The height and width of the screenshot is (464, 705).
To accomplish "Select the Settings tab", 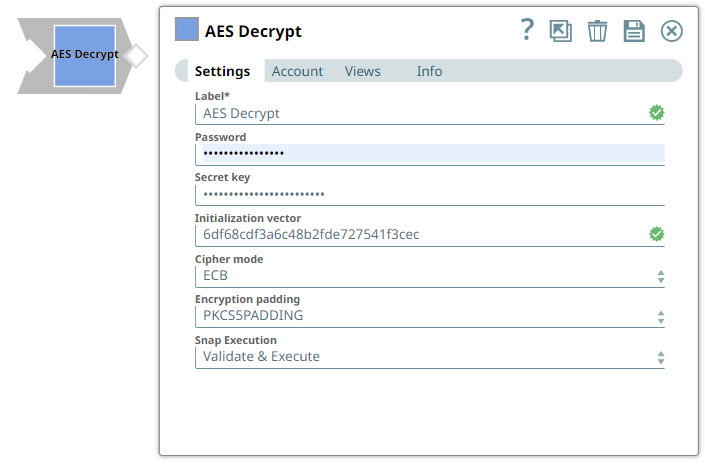I will point(222,71).
